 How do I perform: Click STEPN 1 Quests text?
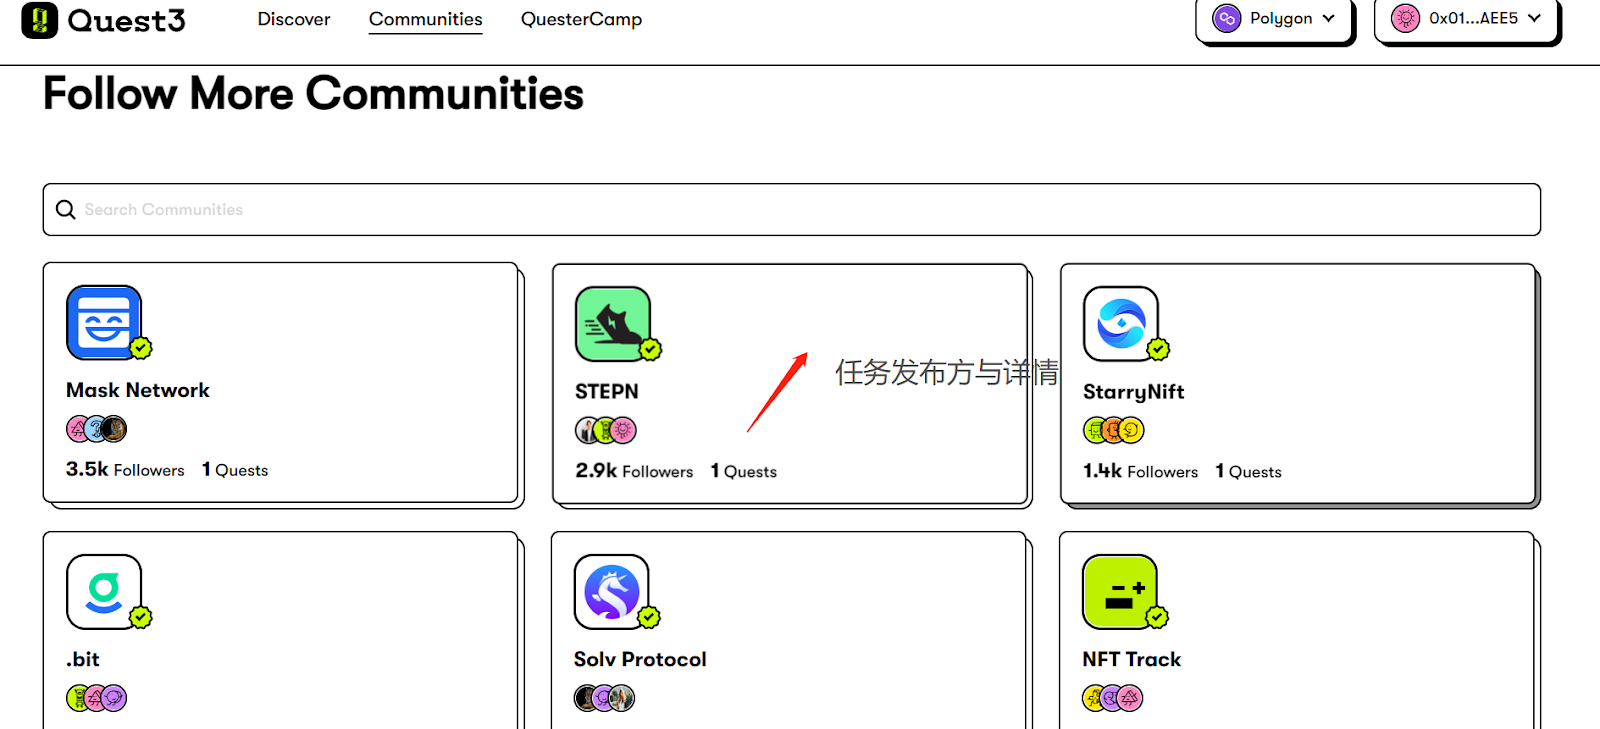click(744, 470)
